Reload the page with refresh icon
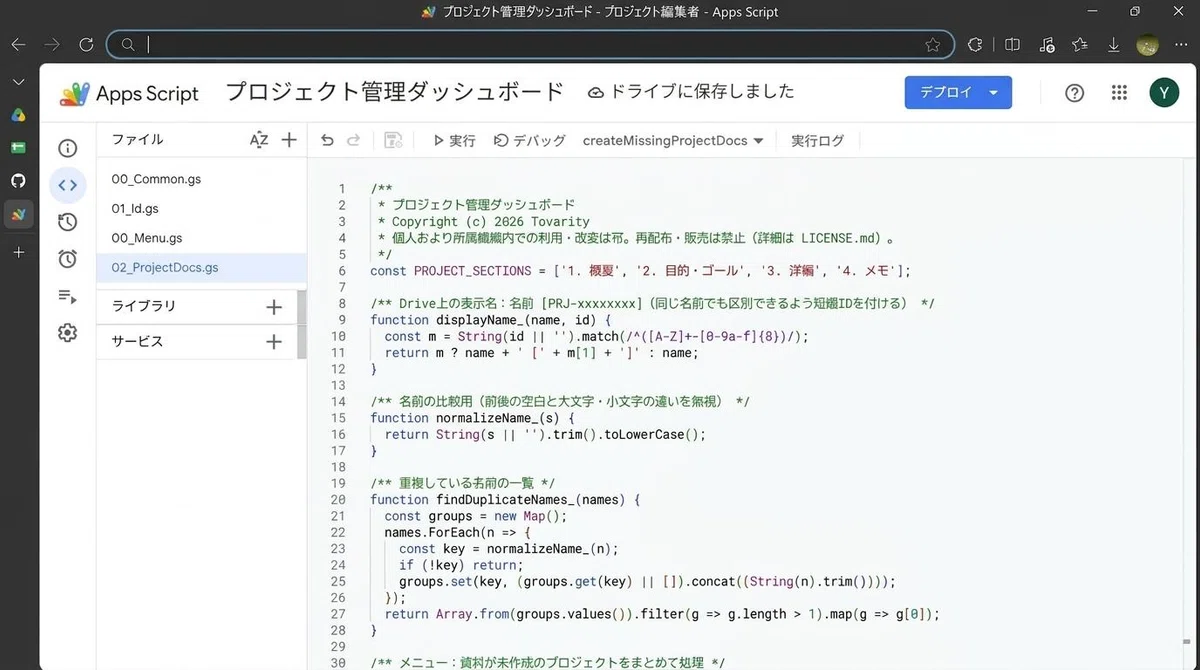 pyautogui.click(x=86, y=44)
